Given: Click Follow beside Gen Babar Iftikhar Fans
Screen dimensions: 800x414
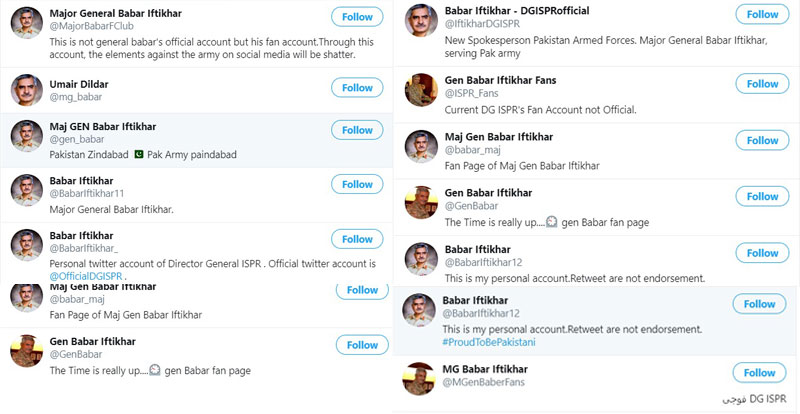Looking at the screenshot, I should [762, 84].
